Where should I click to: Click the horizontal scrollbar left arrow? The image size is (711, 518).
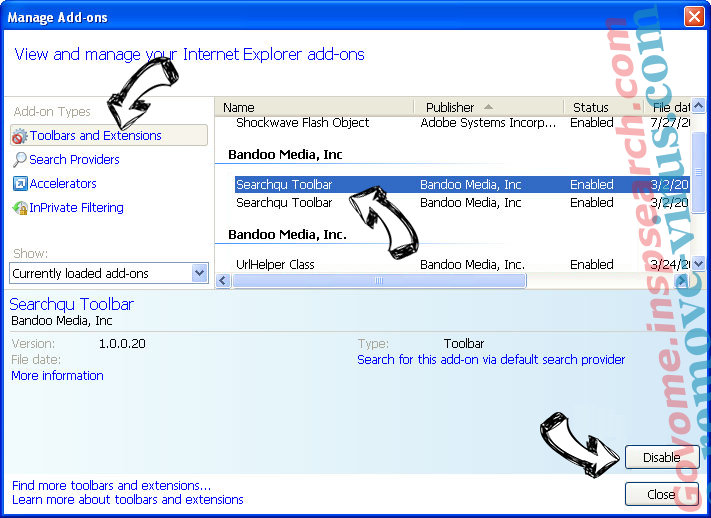(223, 280)
